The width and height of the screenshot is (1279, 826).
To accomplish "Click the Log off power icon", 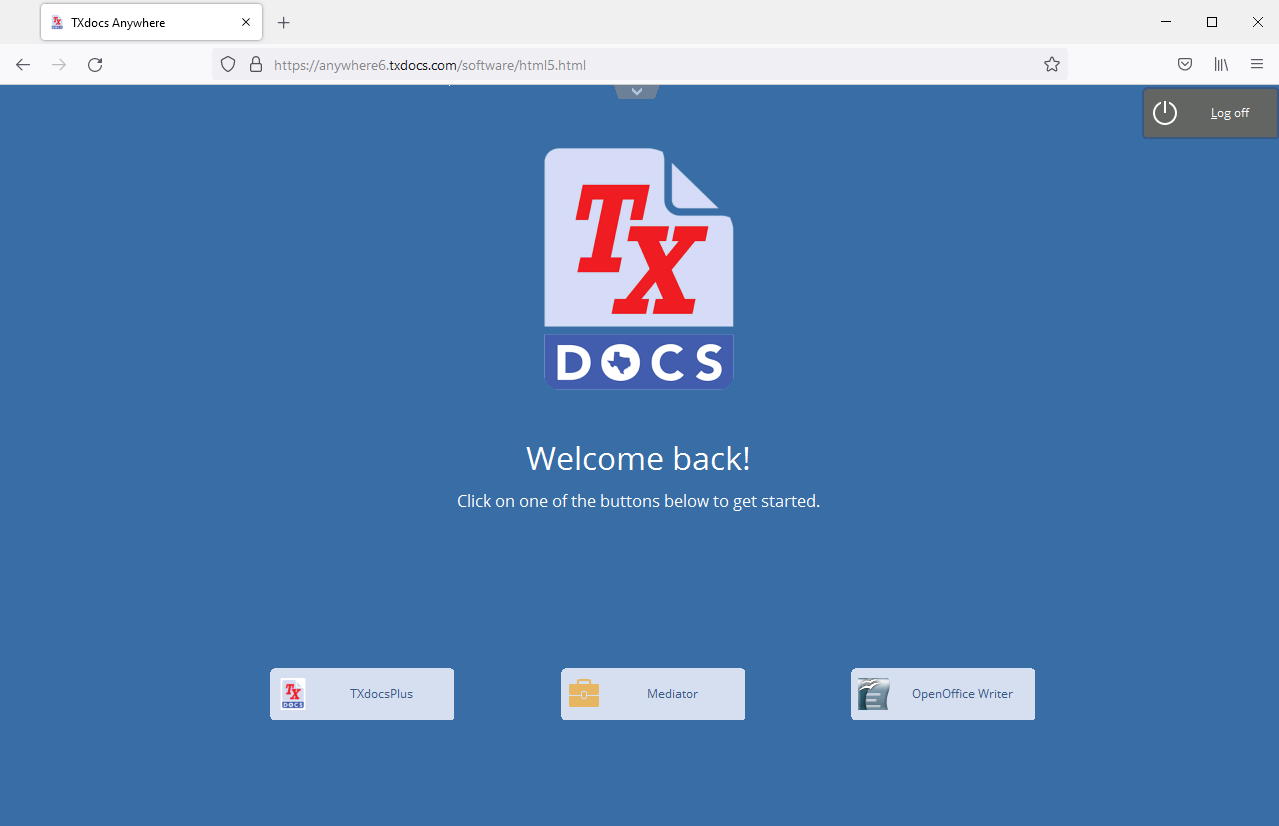I will (x=1165, y=113).
